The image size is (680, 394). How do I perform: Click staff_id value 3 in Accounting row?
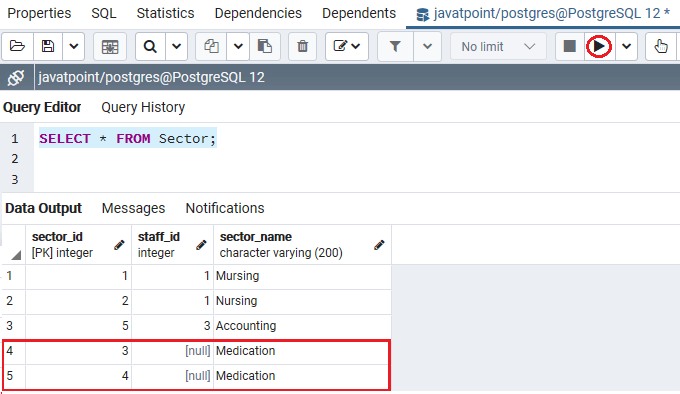coord(173,326)
